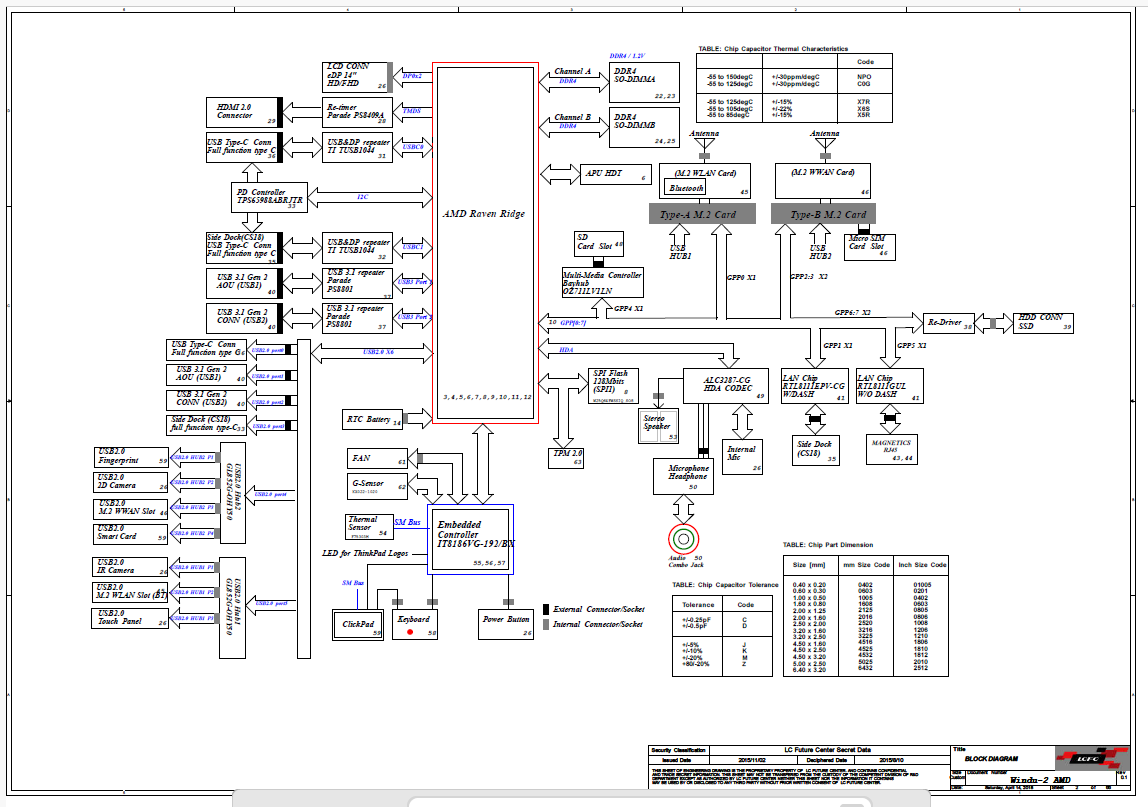Click the USB2.0 IR Camera block

click(x=132, y=567)
